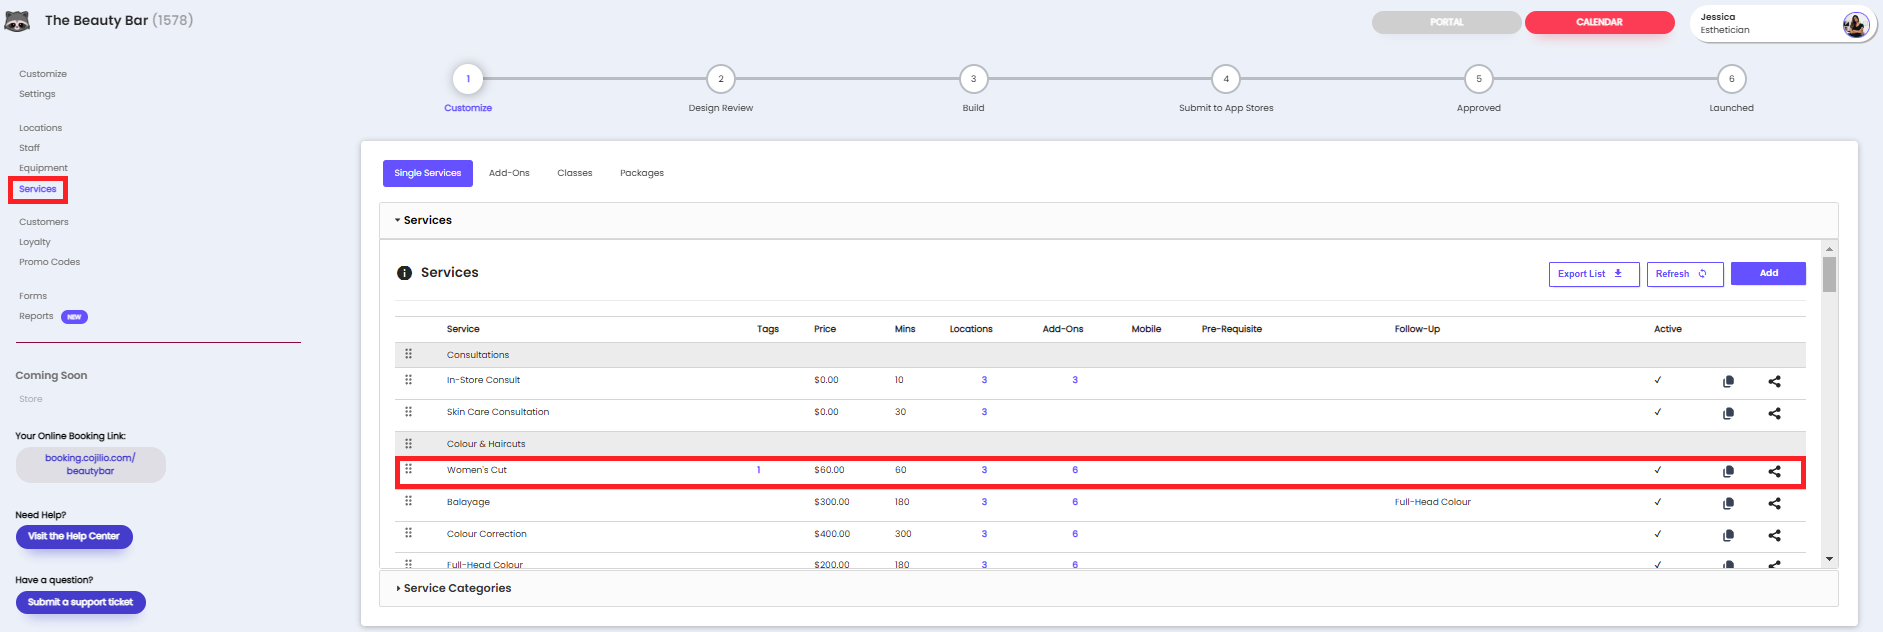Image resolution: width=1883 pixels, height=632 pixels.
Task: Open Settings in the sidebar
Action: coord(37,94)
